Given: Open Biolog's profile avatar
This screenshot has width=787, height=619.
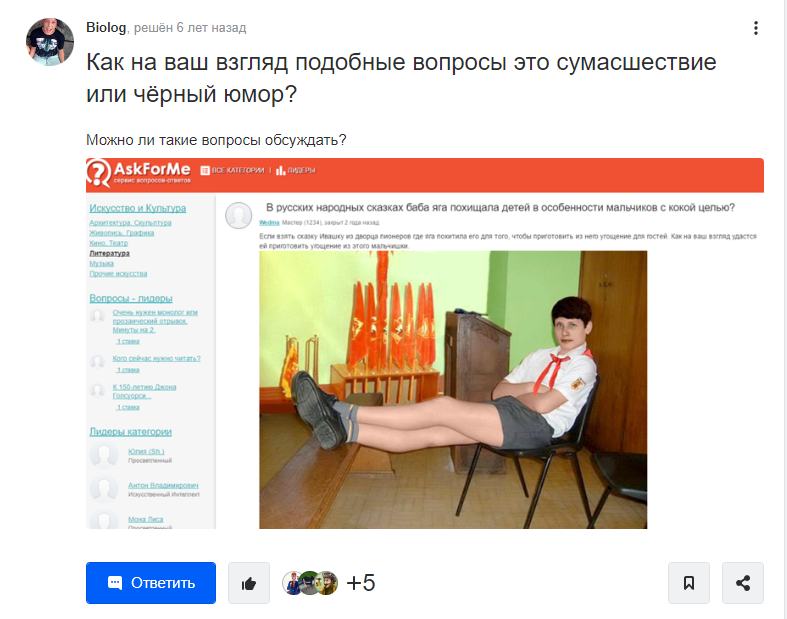Looking at the screenshot, I should [50, 42].
